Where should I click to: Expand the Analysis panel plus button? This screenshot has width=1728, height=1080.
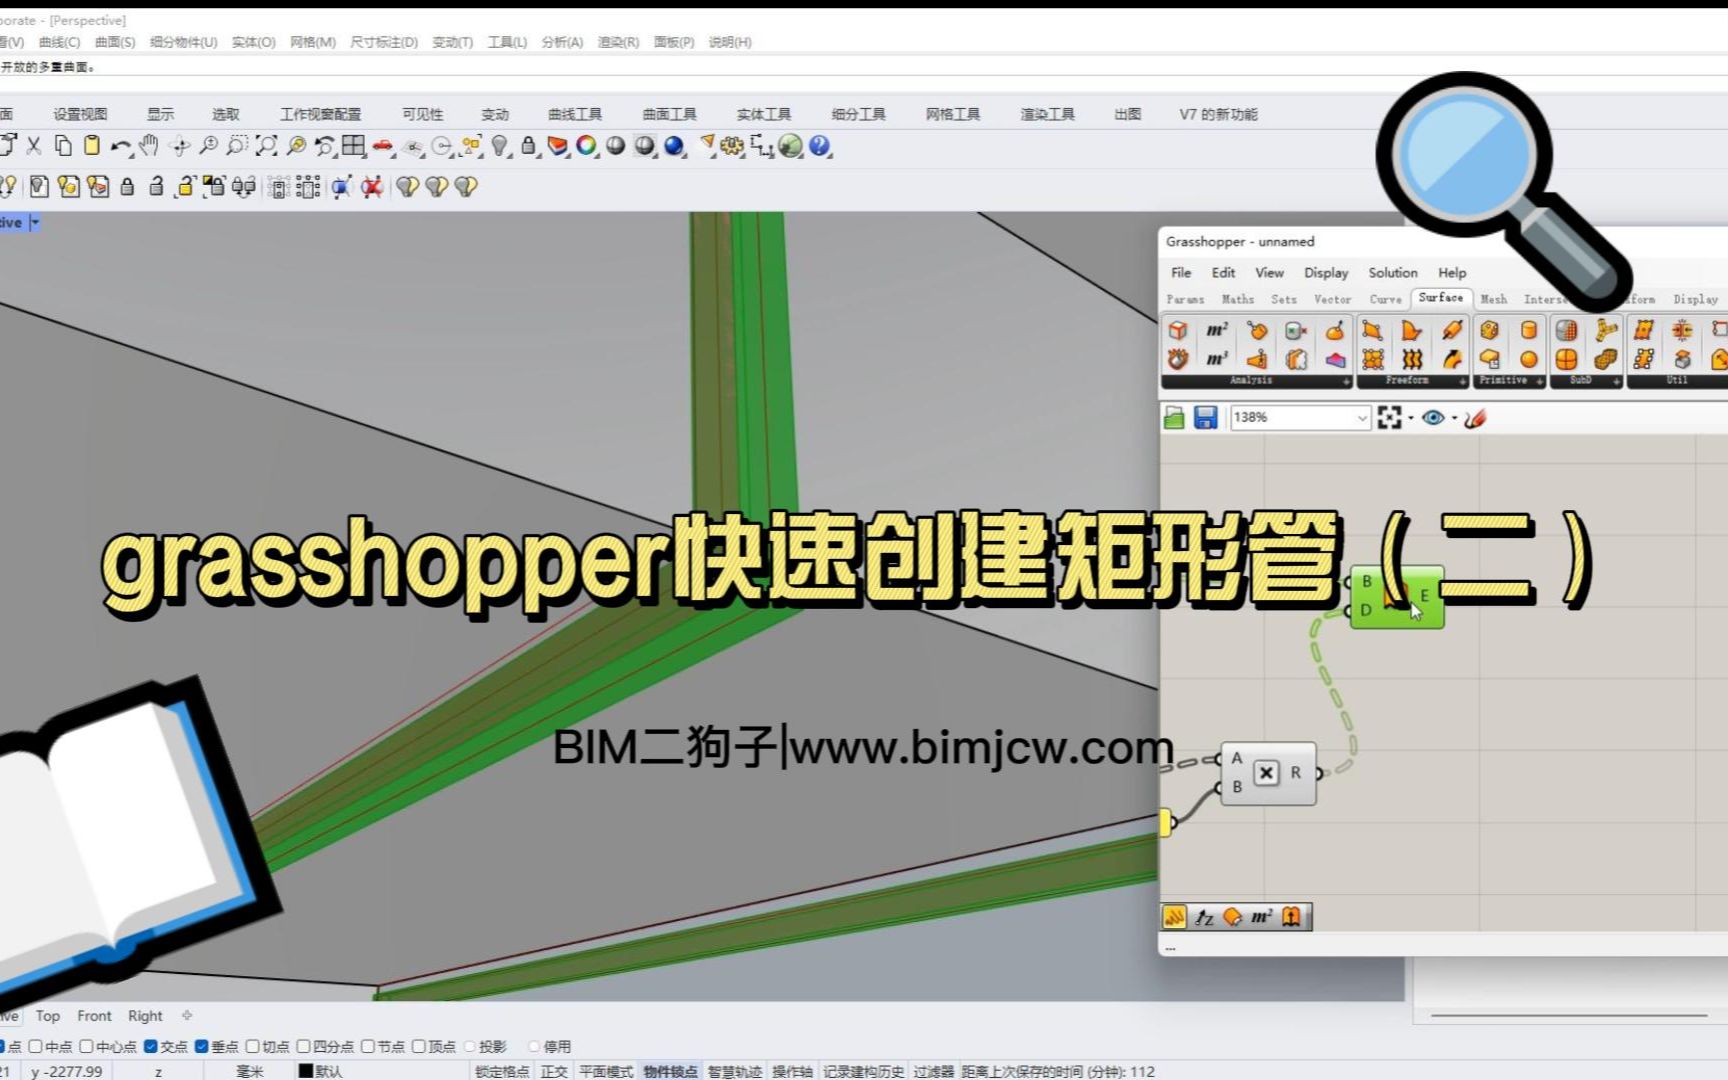click(1346, 381)
